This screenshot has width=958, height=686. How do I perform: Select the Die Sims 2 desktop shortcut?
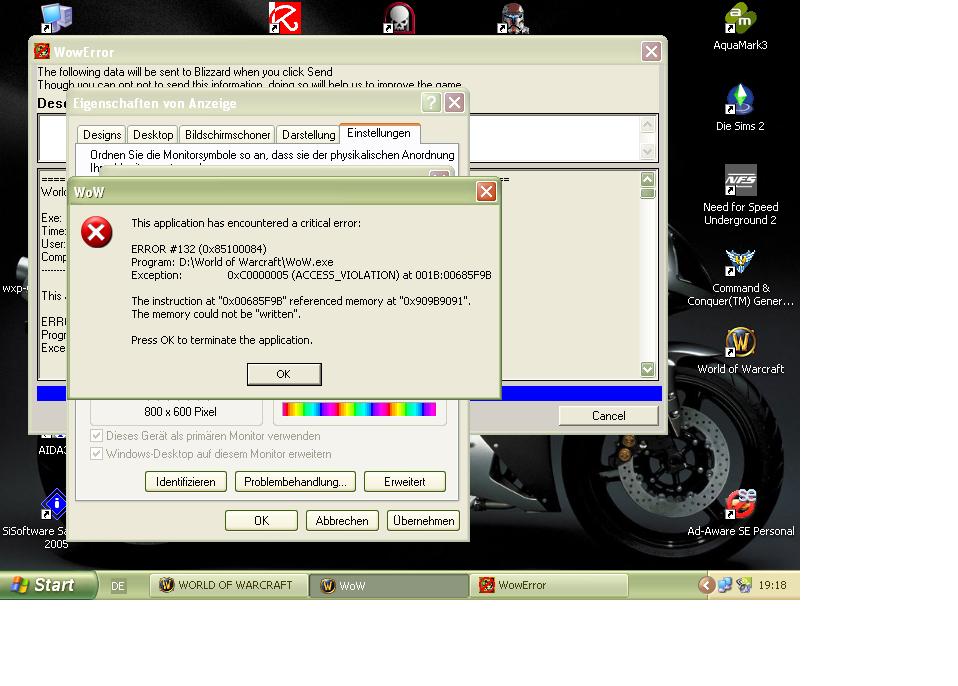(740, 108)
